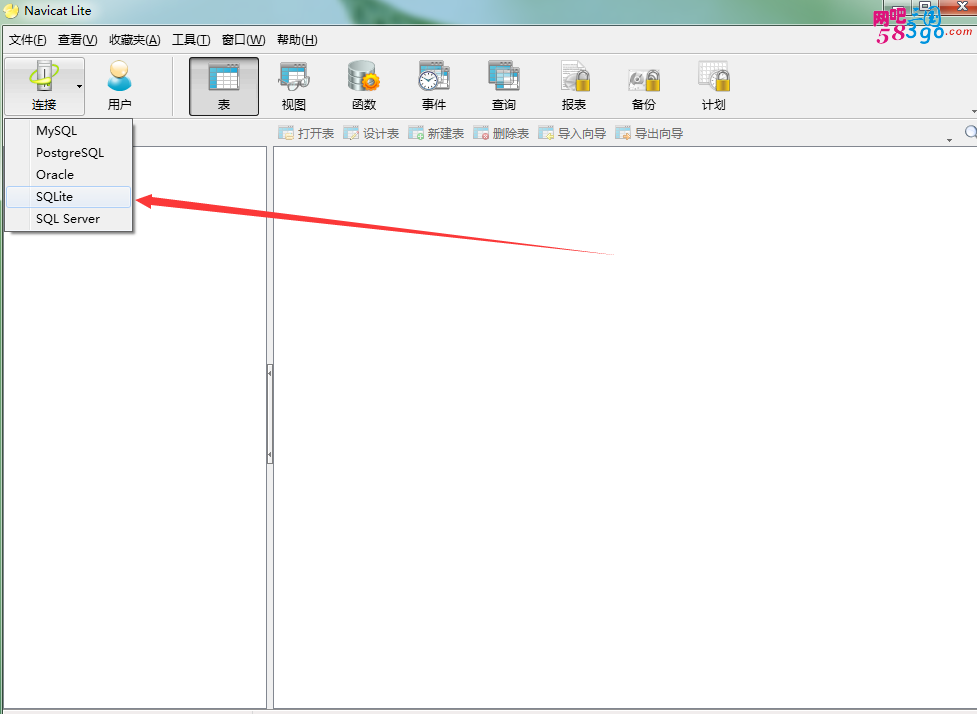Screen dimensions: 977x714
Task: Pick SQL Server from the connection menu
Action: pyautogui.click(x=69, y=219)
